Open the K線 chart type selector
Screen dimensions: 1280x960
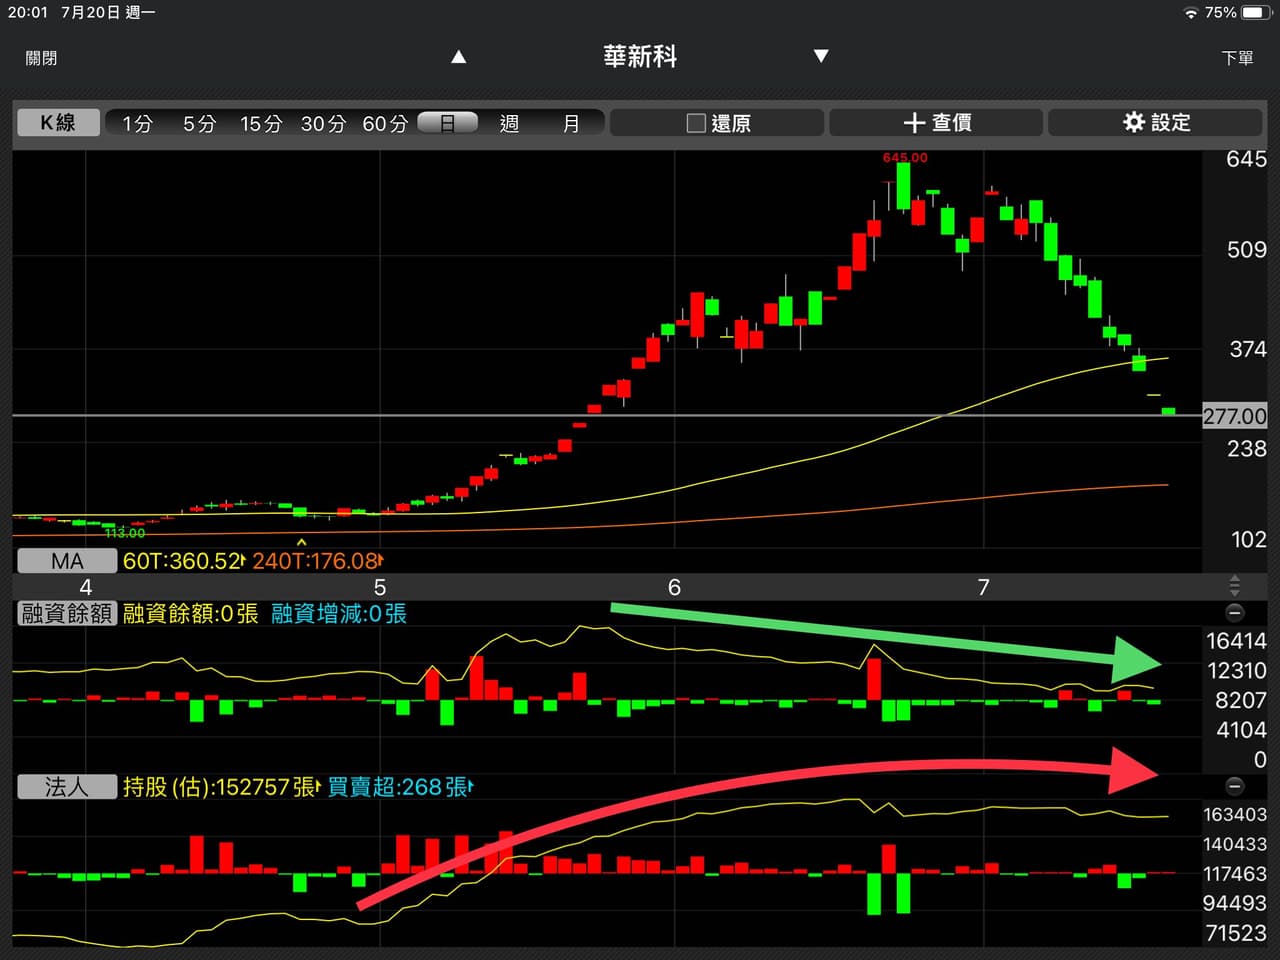(x=58, y=122)
